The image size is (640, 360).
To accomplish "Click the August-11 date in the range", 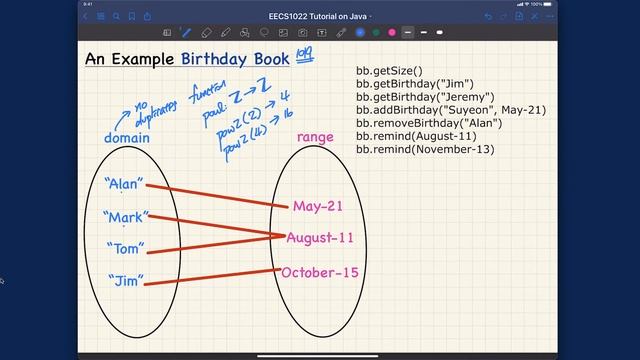I will tap(320, 238).
